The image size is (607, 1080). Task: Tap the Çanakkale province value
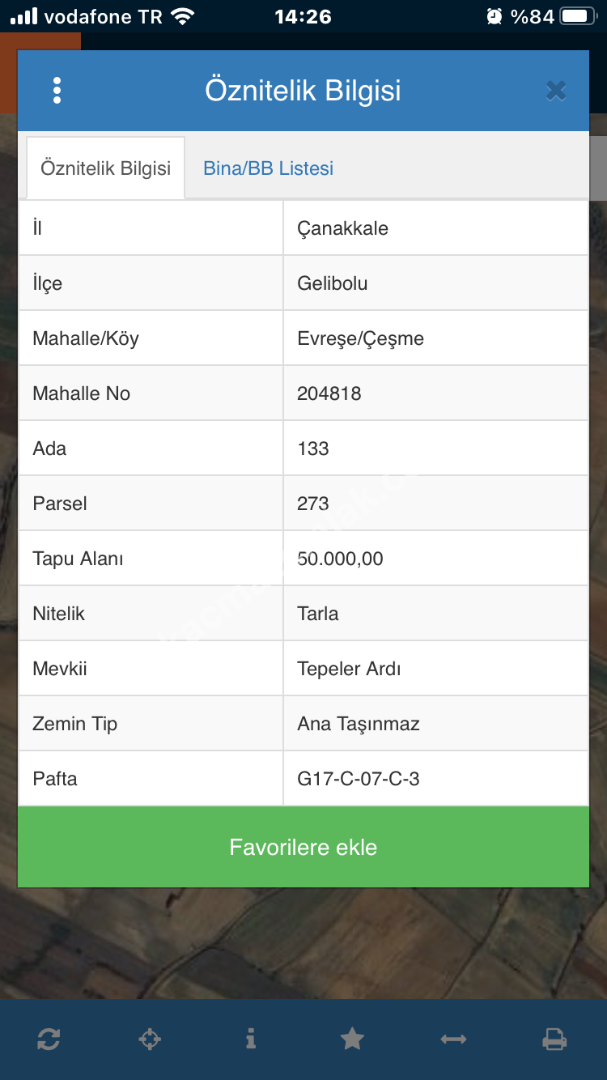coord(343,228)
